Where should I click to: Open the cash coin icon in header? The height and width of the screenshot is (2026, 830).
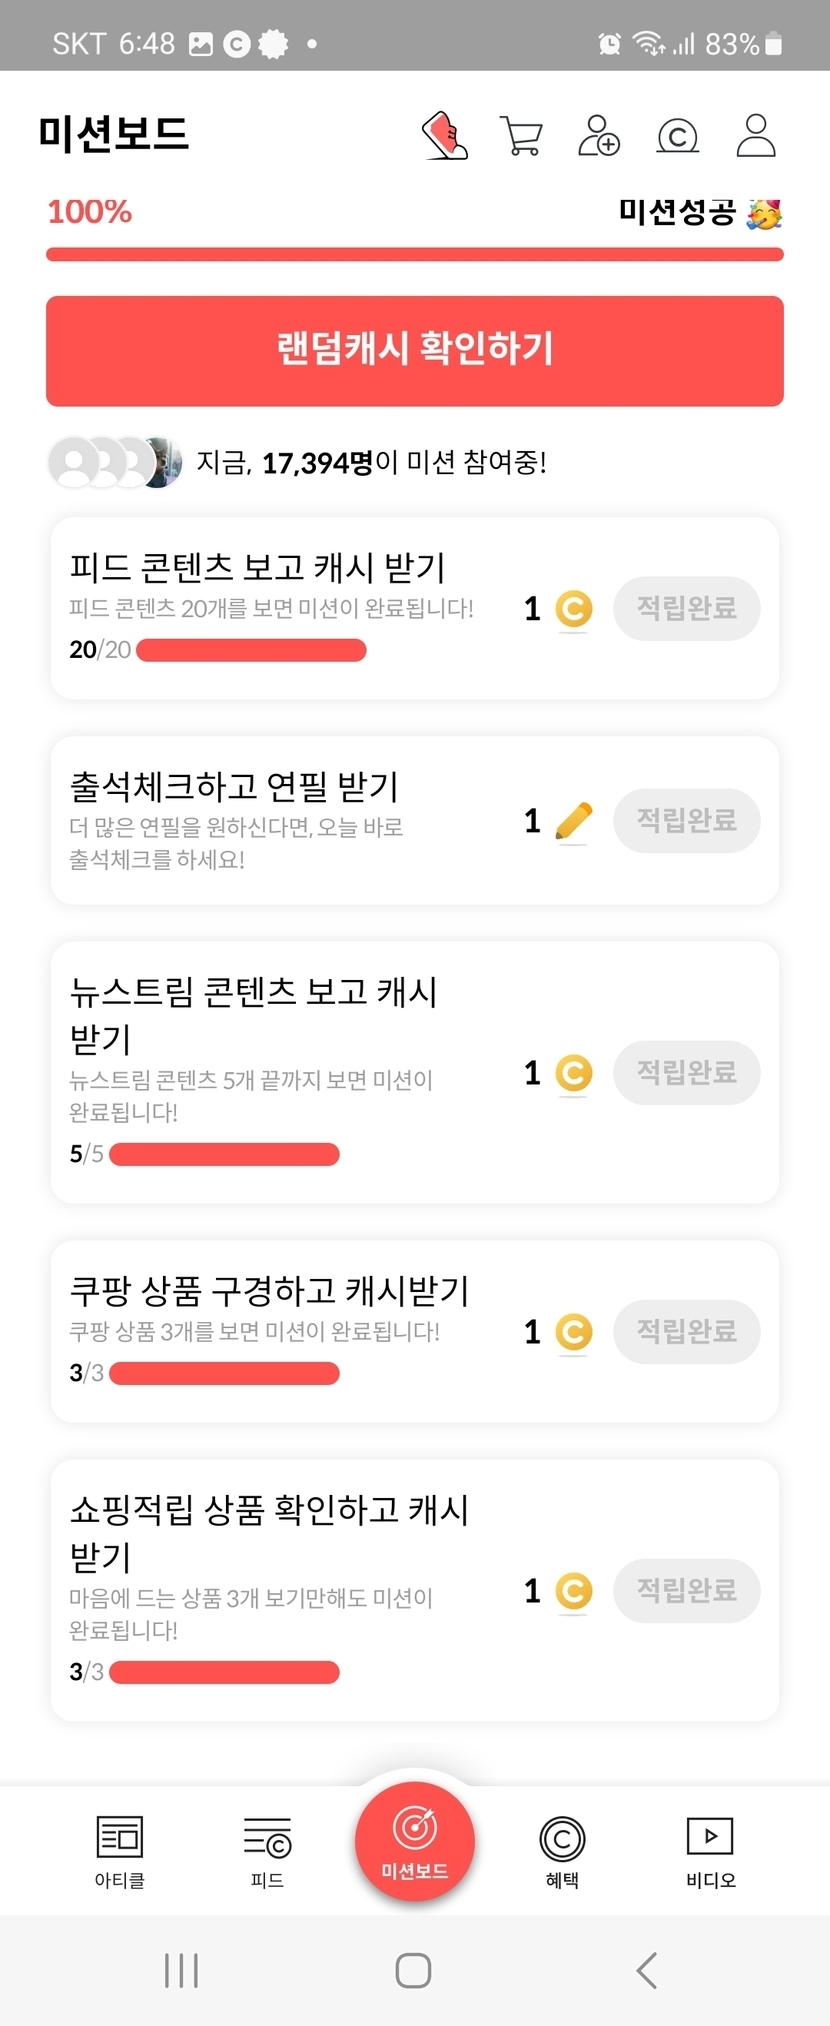[x=677, y=136]
